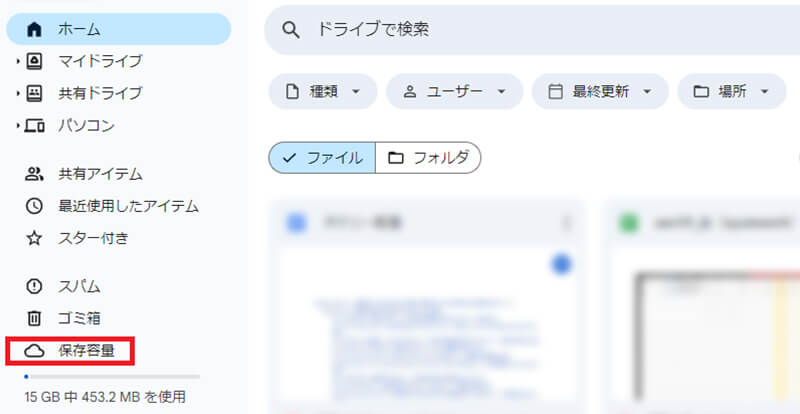The height and width of the screenshot is (414, 800).
Task: Click the 共有アイテム people icon
Action: click(x=34, y=174)
